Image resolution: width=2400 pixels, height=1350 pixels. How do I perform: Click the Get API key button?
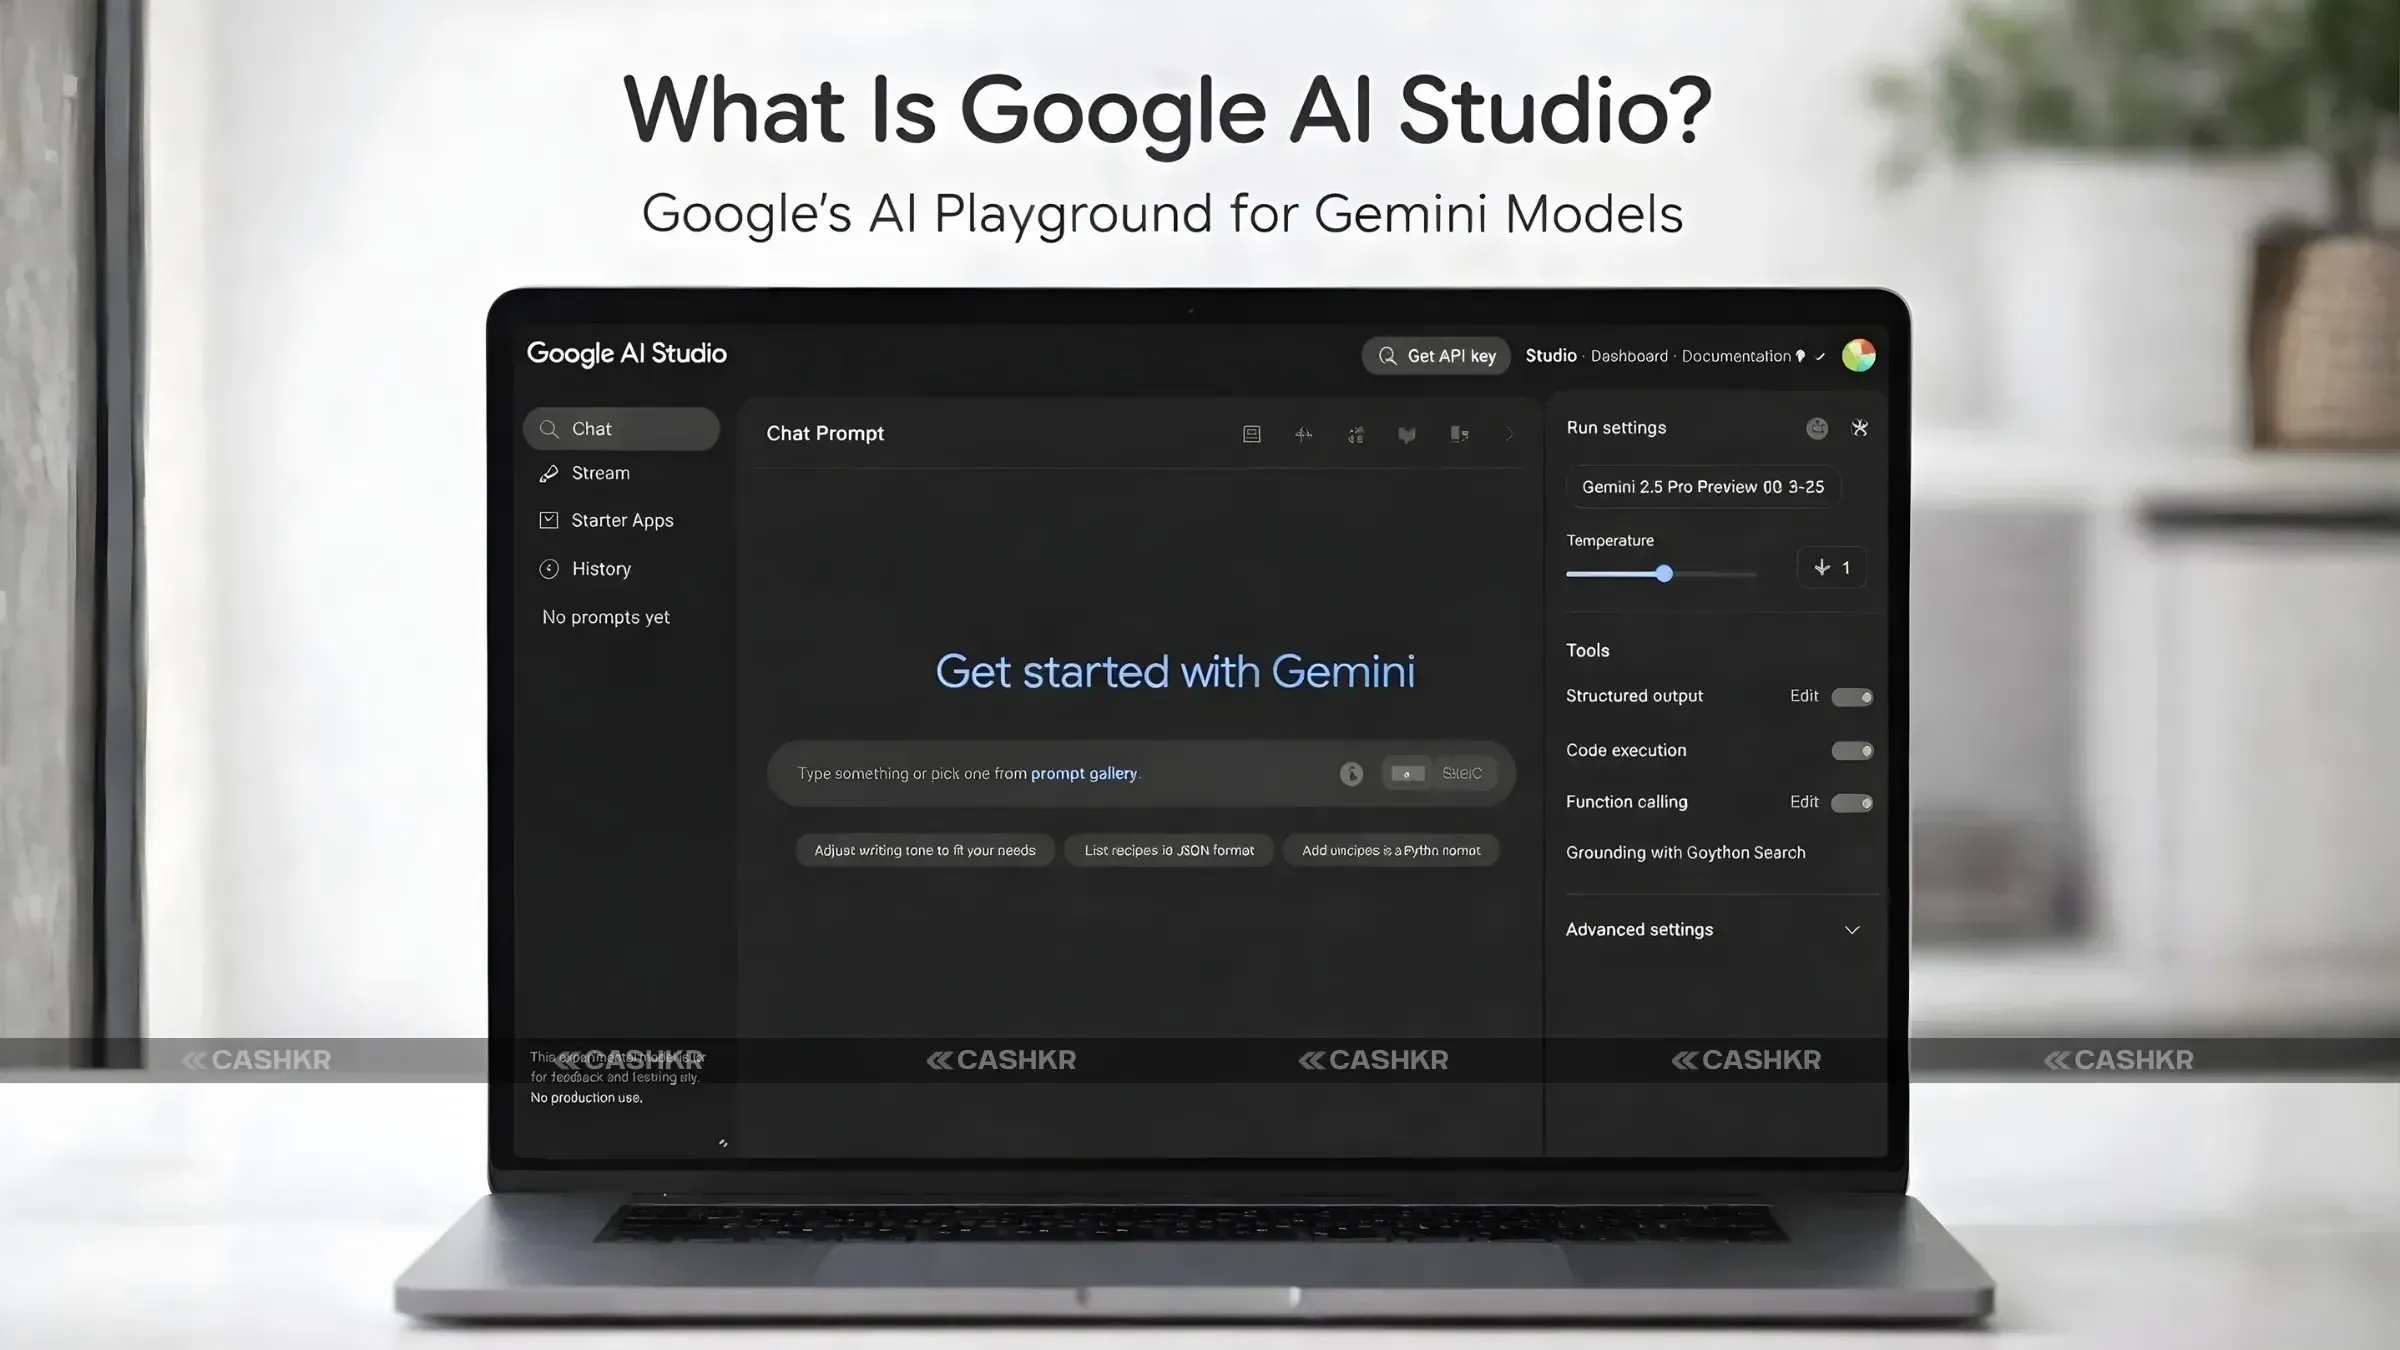coord(1436,355)
